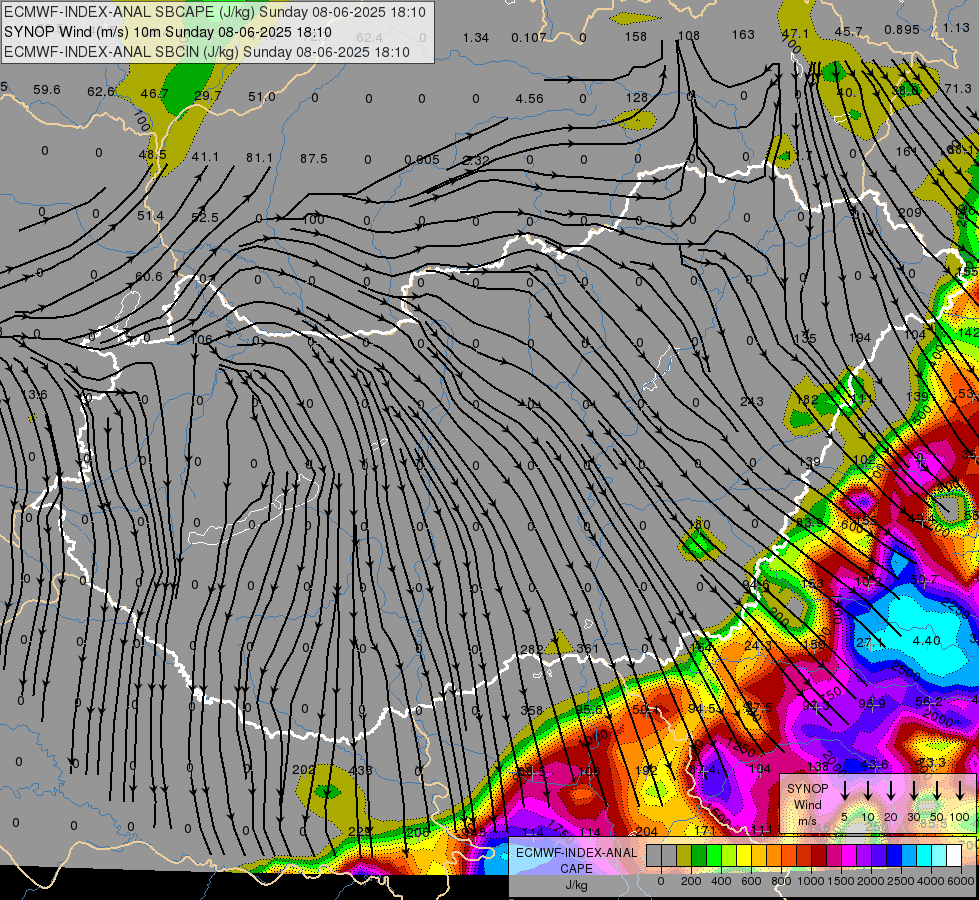Click the '41.1' grid value on the map

[x=205, y=157]
